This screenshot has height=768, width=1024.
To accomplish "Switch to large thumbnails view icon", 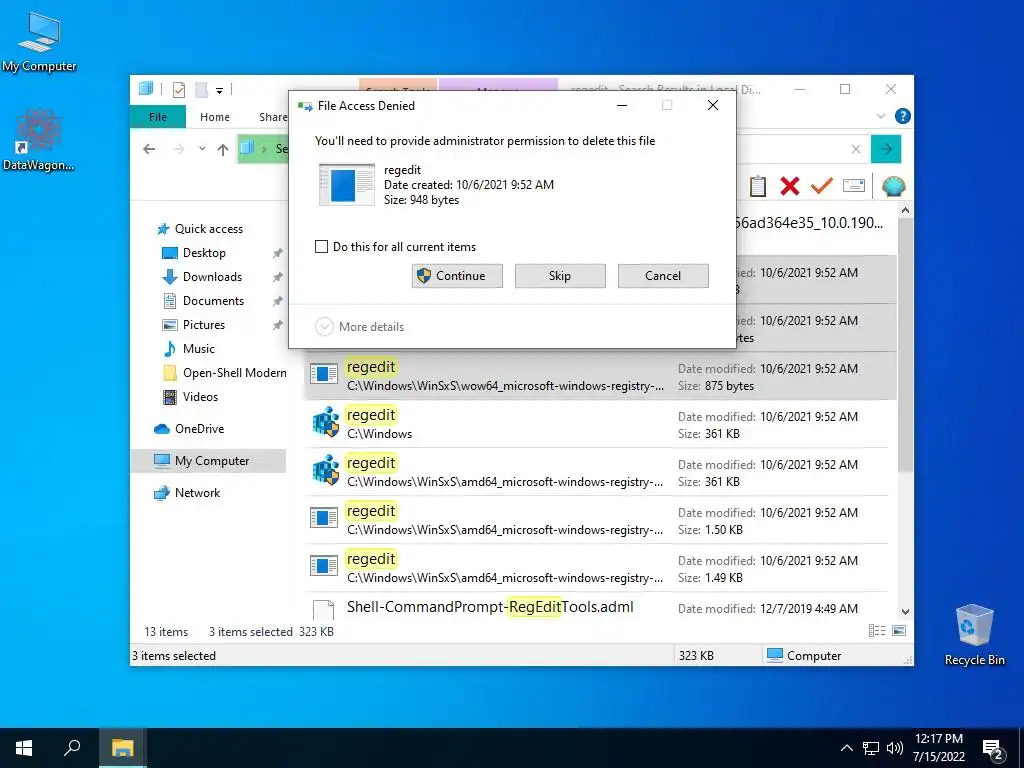I will [899, 631].
